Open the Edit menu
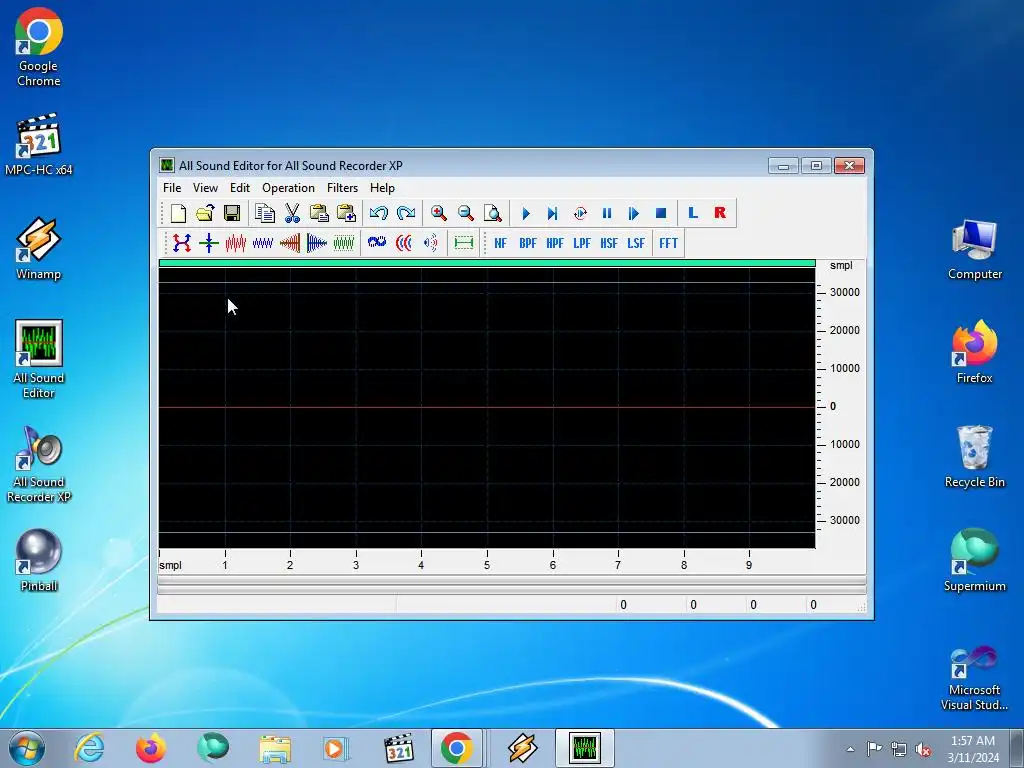 point(240,187)
